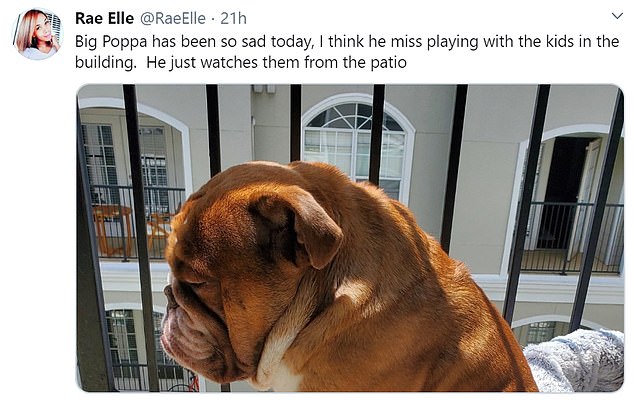
Task: Click the arched window behind the dog
Action: click(358, 142)
